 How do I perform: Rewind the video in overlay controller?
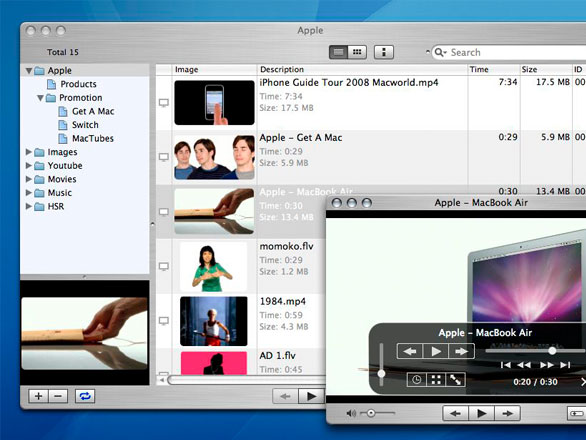point(524,365)
